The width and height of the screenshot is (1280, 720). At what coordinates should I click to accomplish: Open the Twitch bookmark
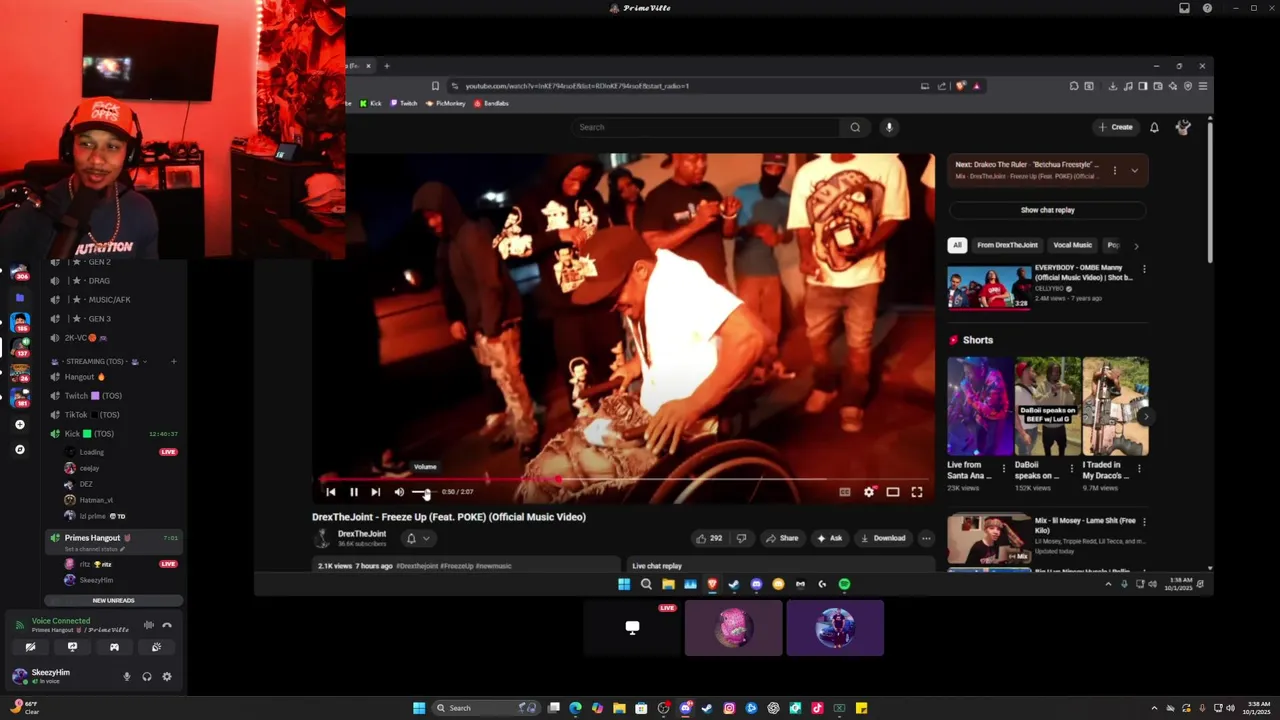click(x=404, y=103)
